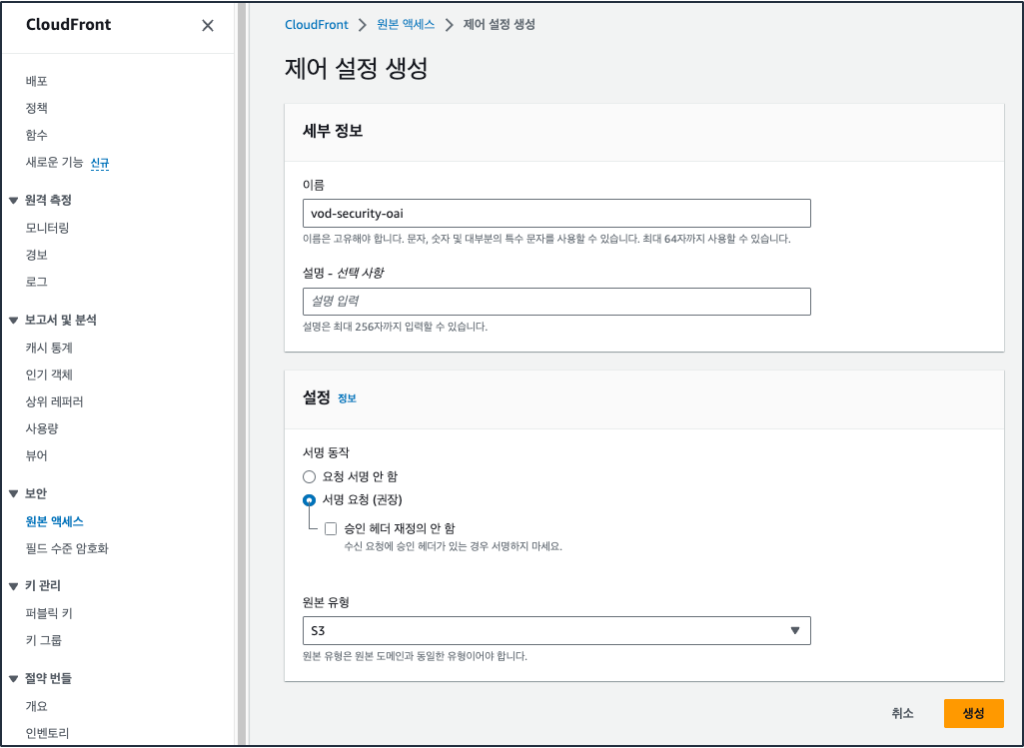
Task: Open 키 그룹 page
Action: [44, 640]
